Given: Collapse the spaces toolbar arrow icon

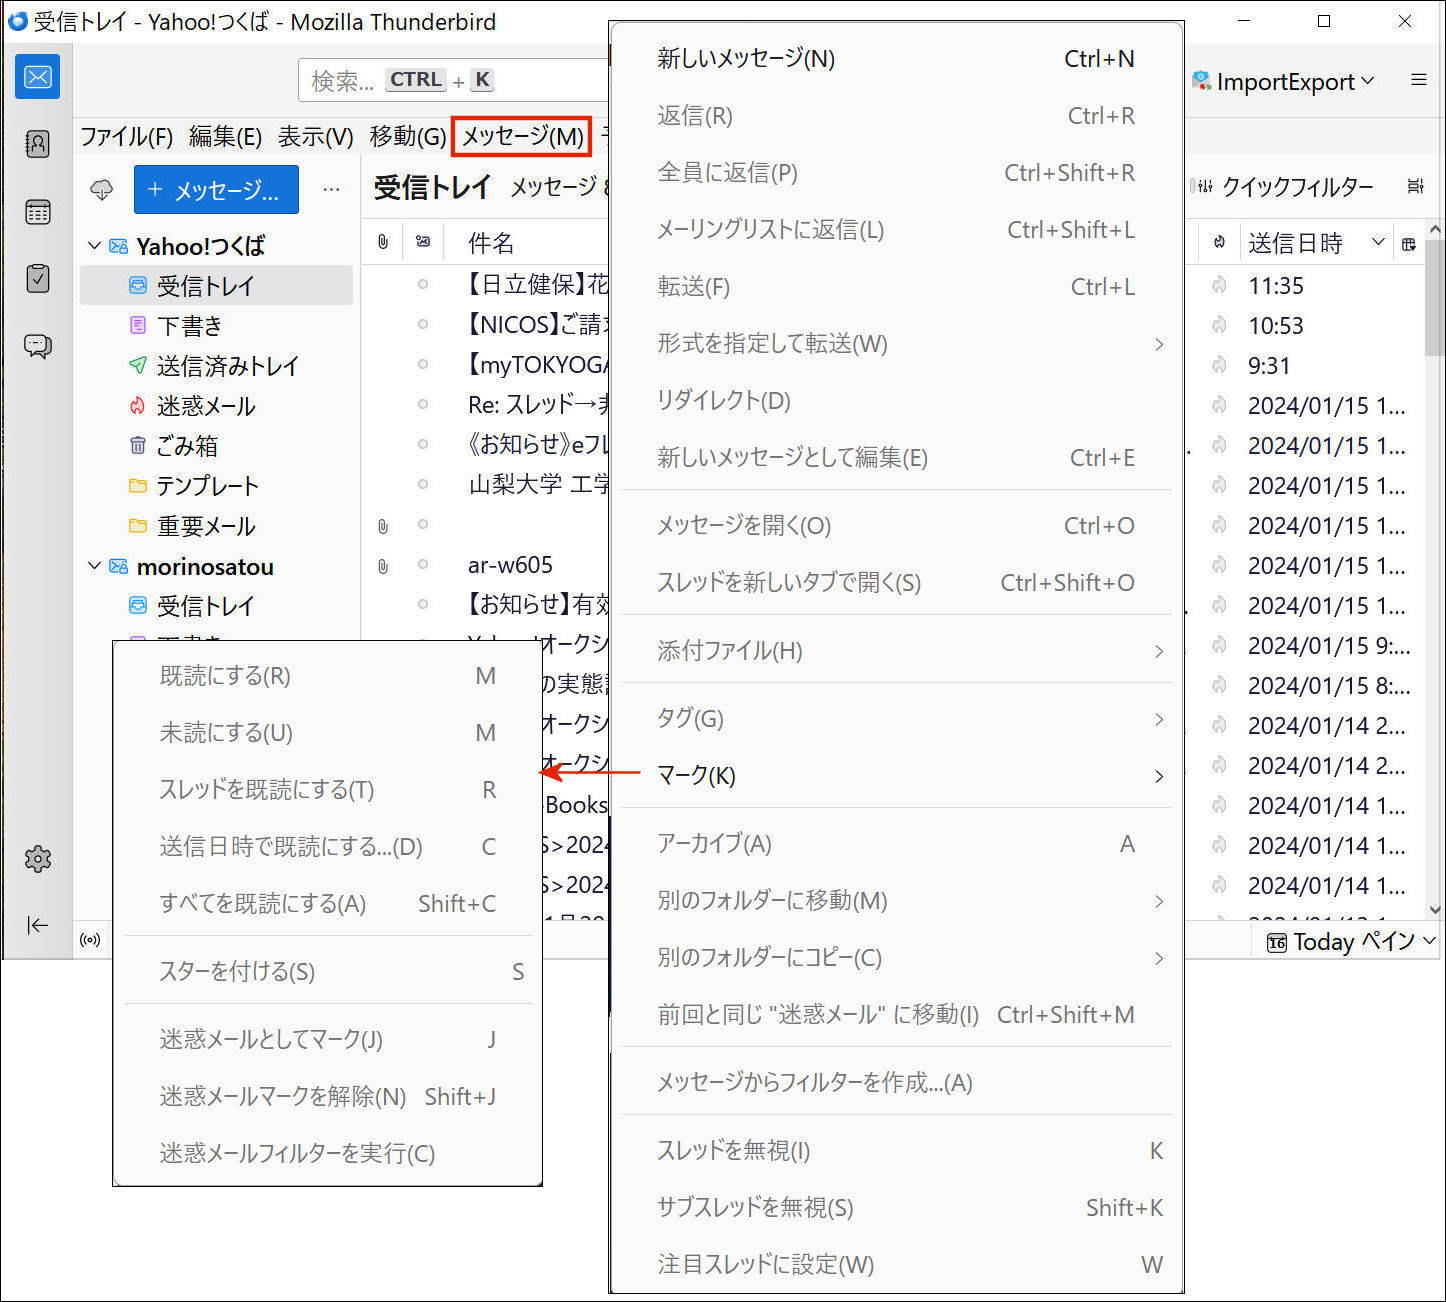Looking at the screenshot, I should (x=37, y=925).
